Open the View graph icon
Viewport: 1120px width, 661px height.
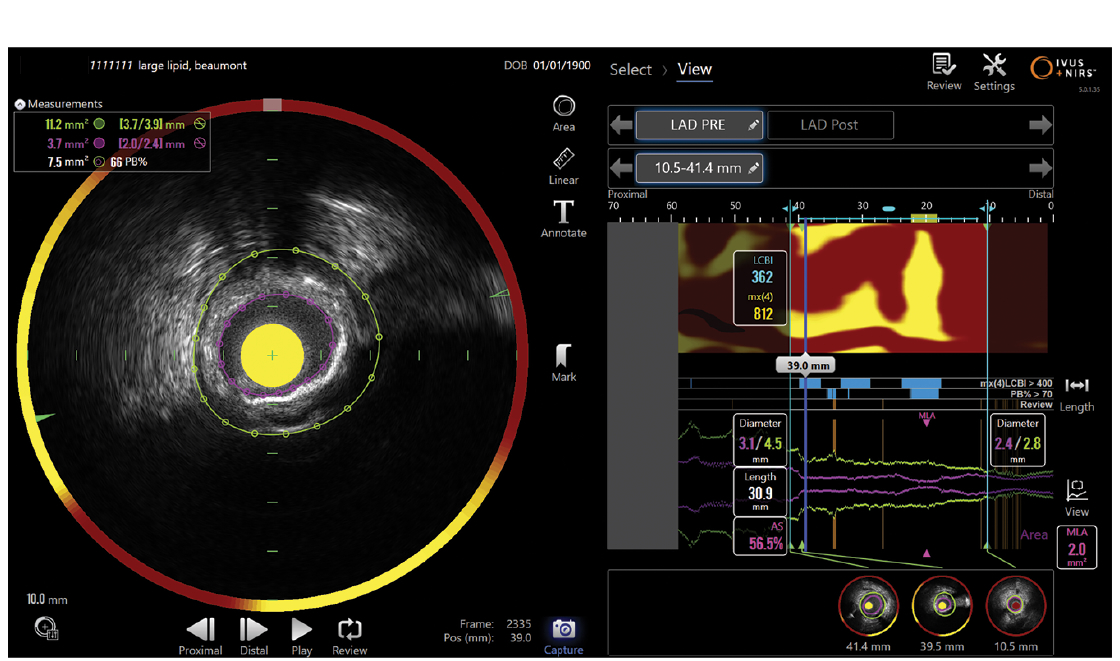[x=1076, y=499]
